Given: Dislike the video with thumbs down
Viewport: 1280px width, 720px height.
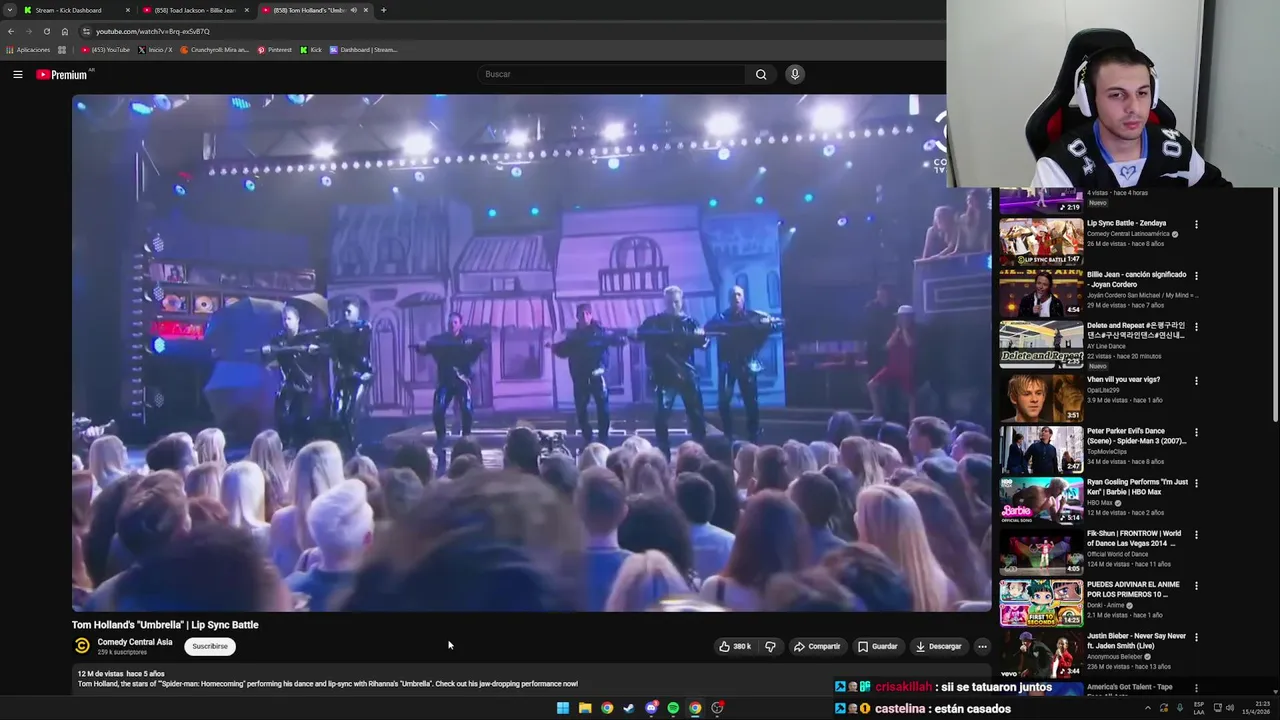Looking at the screenshot, I should [x=770, y=646].
